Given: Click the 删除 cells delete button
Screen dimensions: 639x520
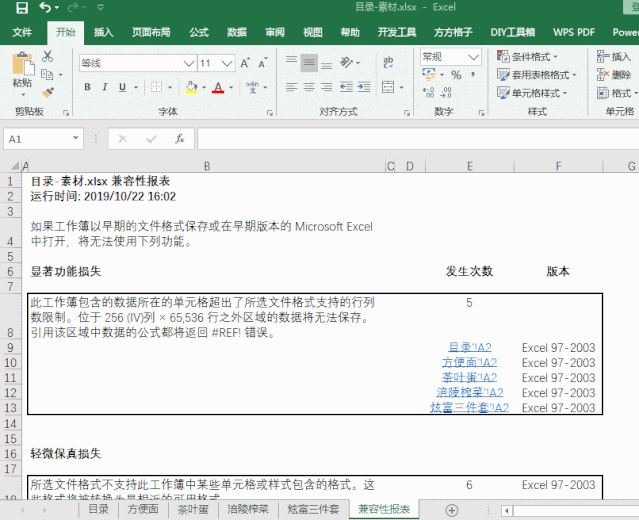Looking at the screenshot, I should click(614, 75).
